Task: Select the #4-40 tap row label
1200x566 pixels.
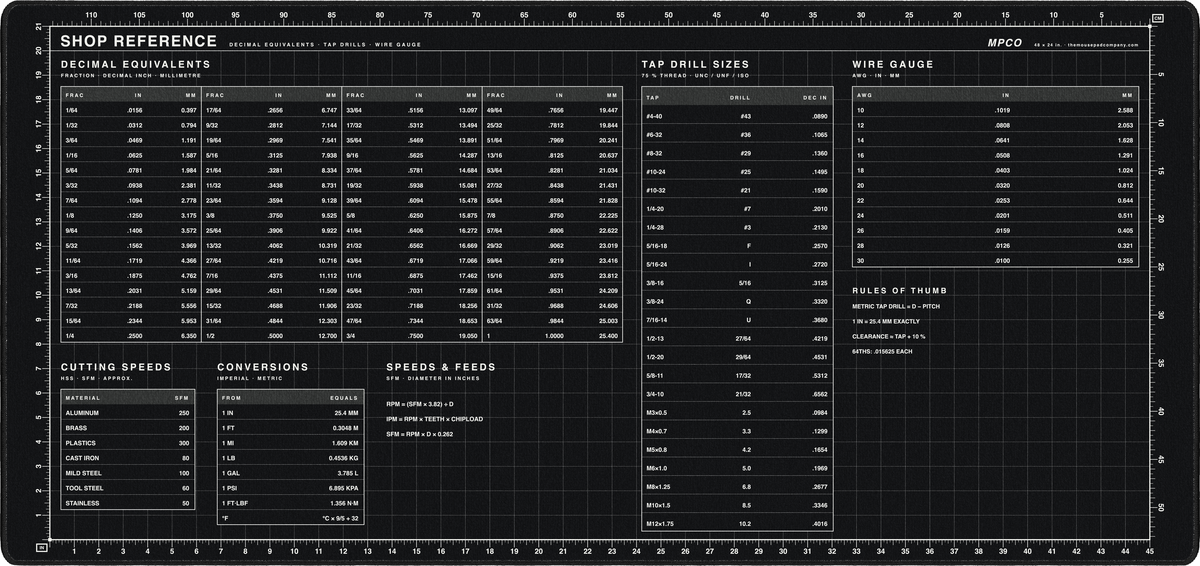Action: click(656, 116)
